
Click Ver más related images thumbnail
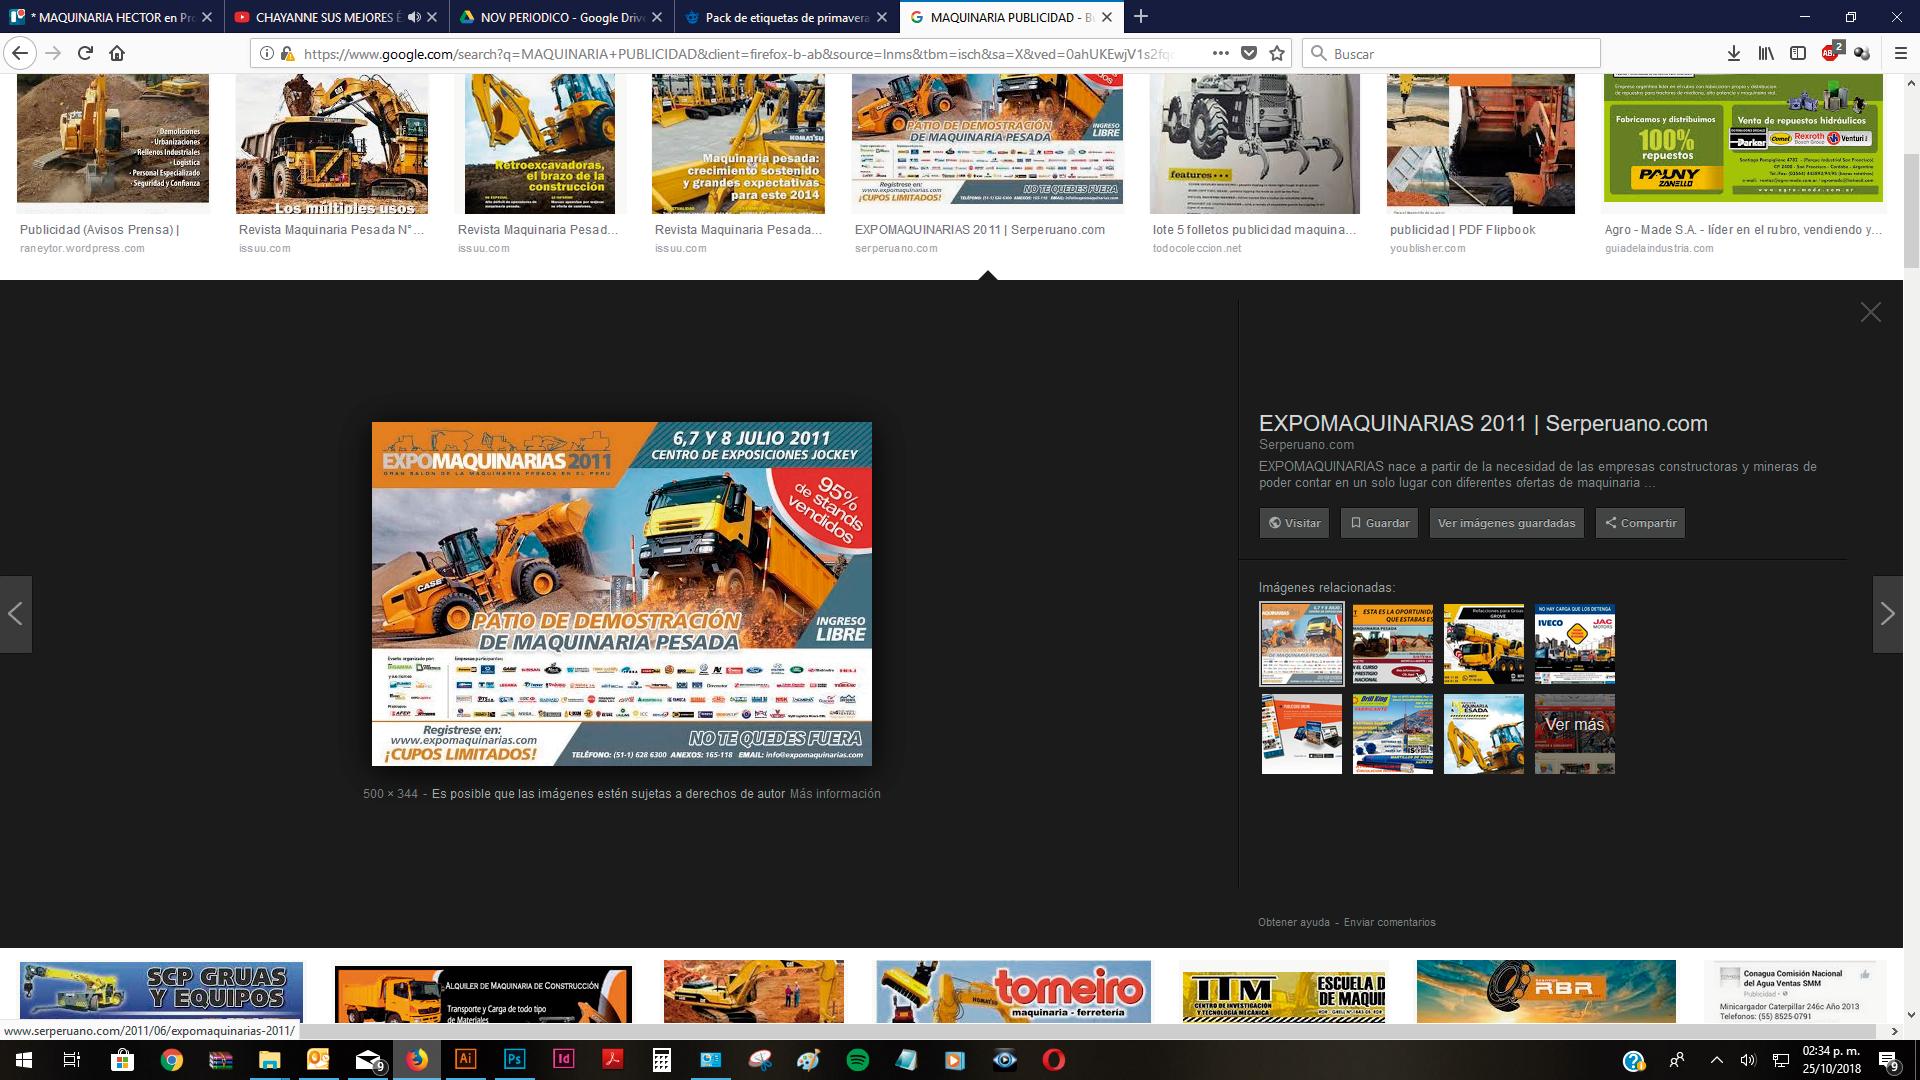coord(1574,734)
